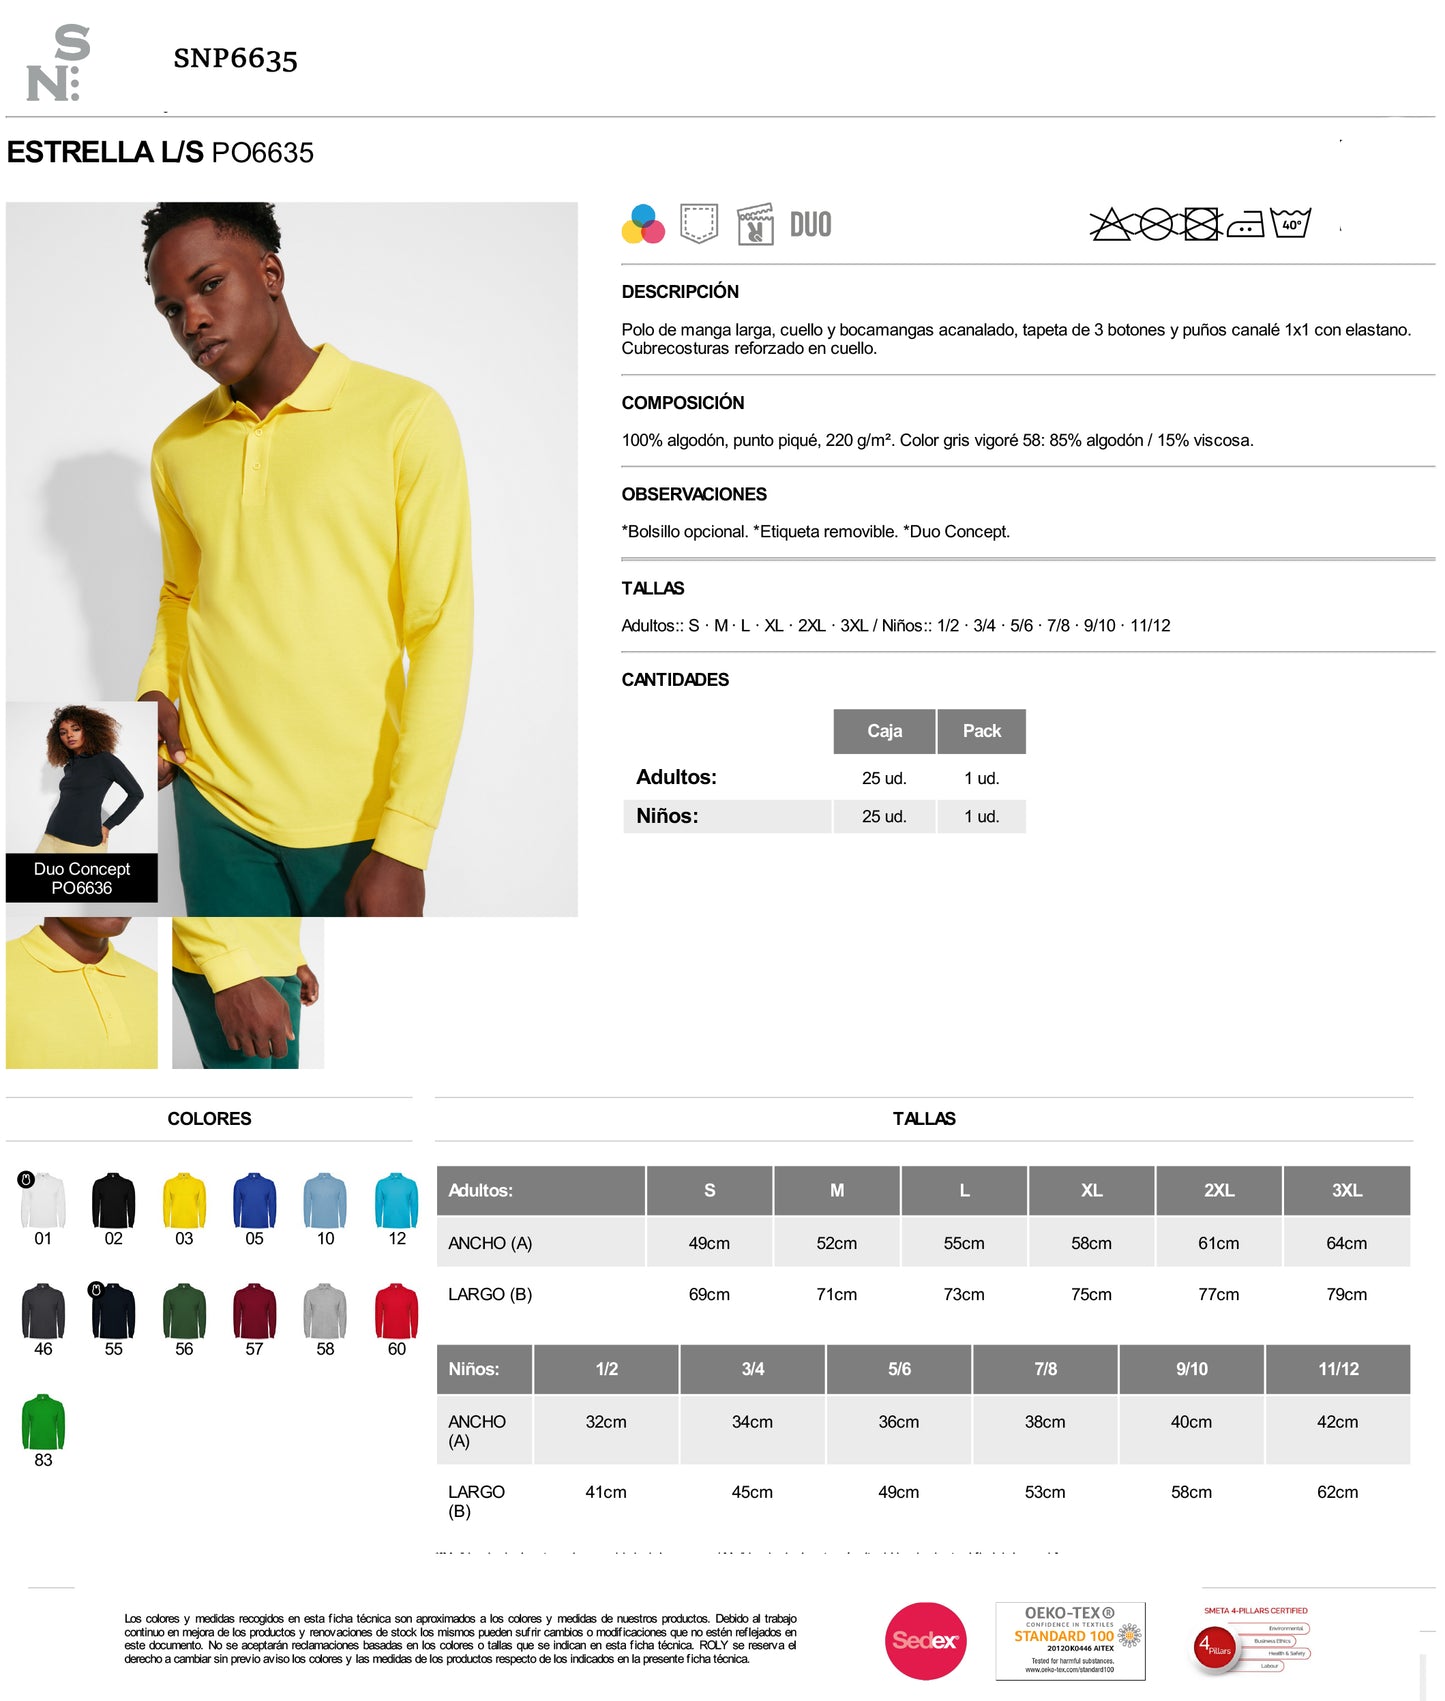Click the optional pocket icon

[699, 223]
